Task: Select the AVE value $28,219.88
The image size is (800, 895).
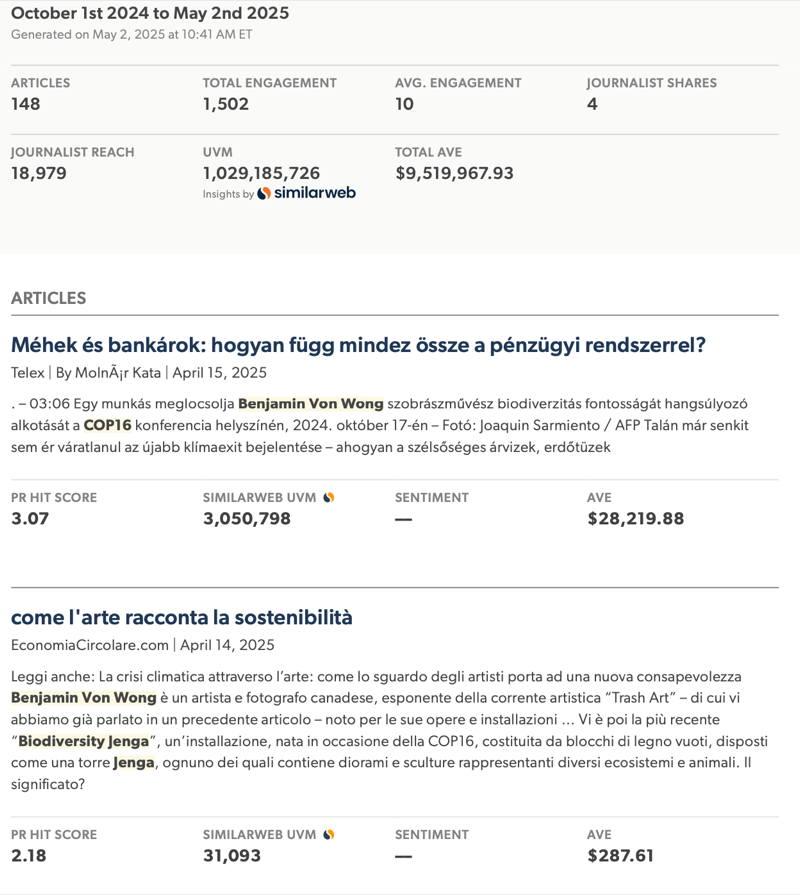Action: tap(635, 518)
